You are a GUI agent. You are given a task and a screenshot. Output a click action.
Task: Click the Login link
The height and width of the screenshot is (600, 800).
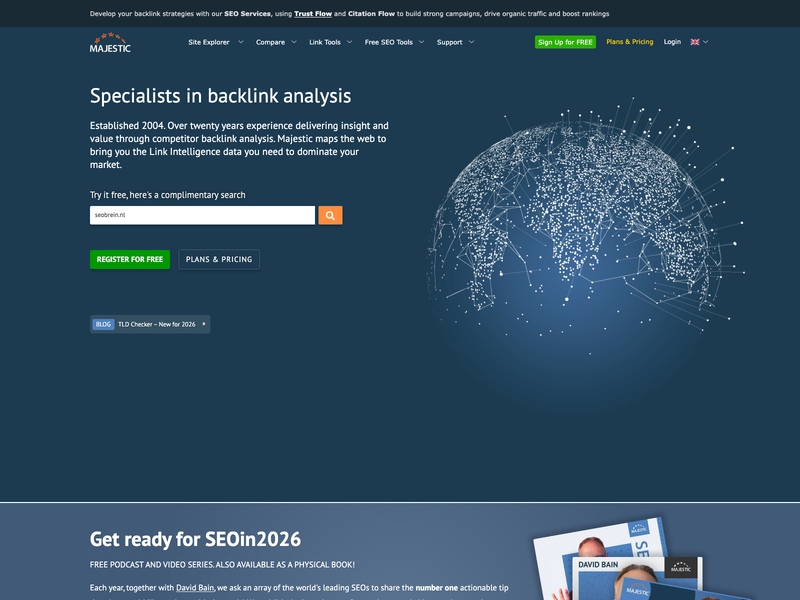[x=672, y=42]
